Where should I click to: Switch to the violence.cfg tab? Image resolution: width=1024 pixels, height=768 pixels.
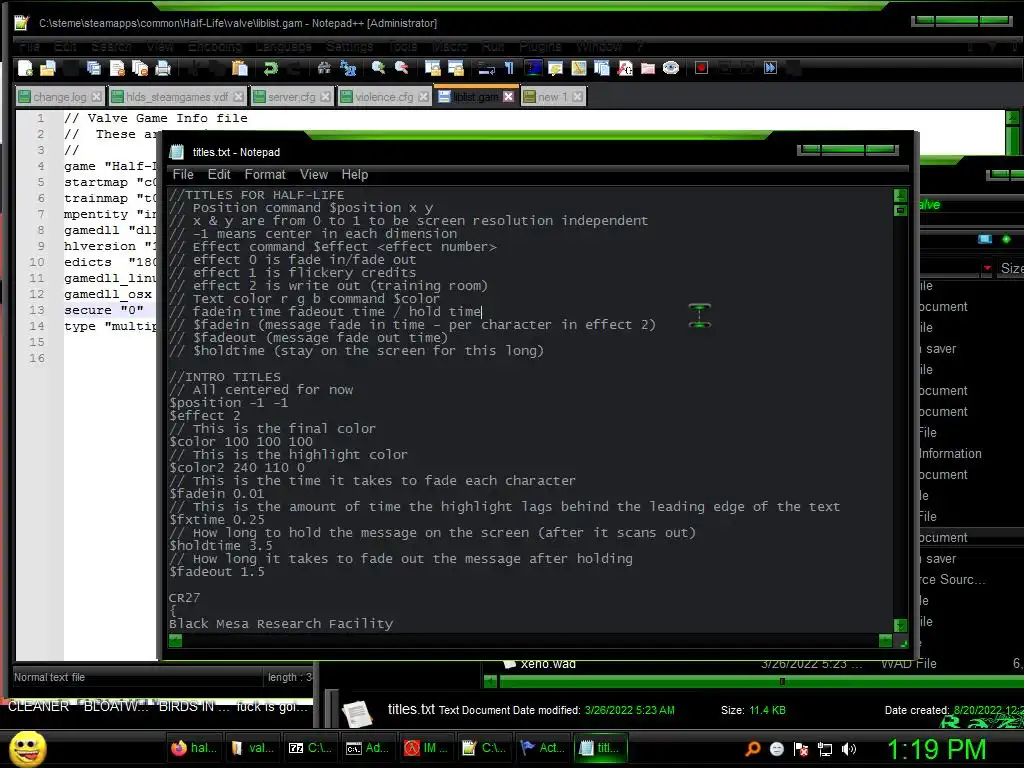click(383, 97)
